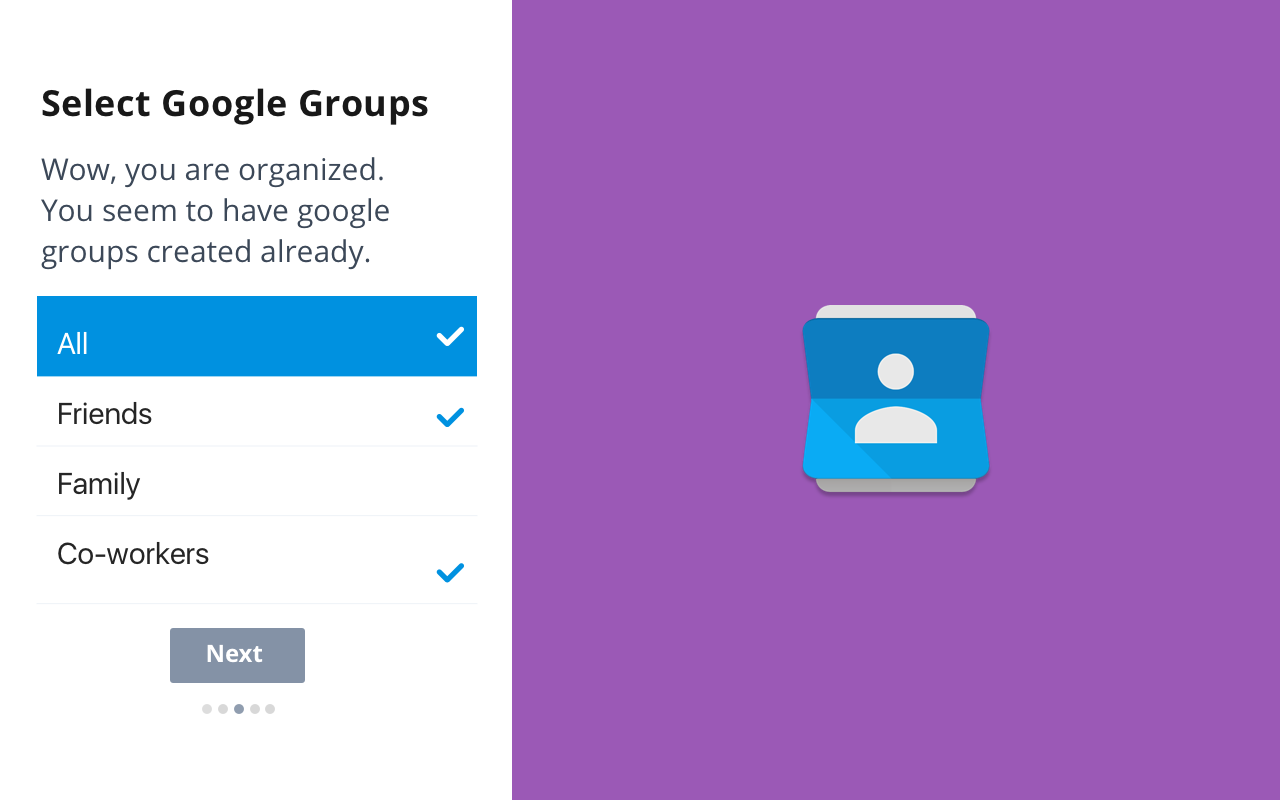Select the All groups label
This screenshot has height=800, width=1280.
coord(73,343)
